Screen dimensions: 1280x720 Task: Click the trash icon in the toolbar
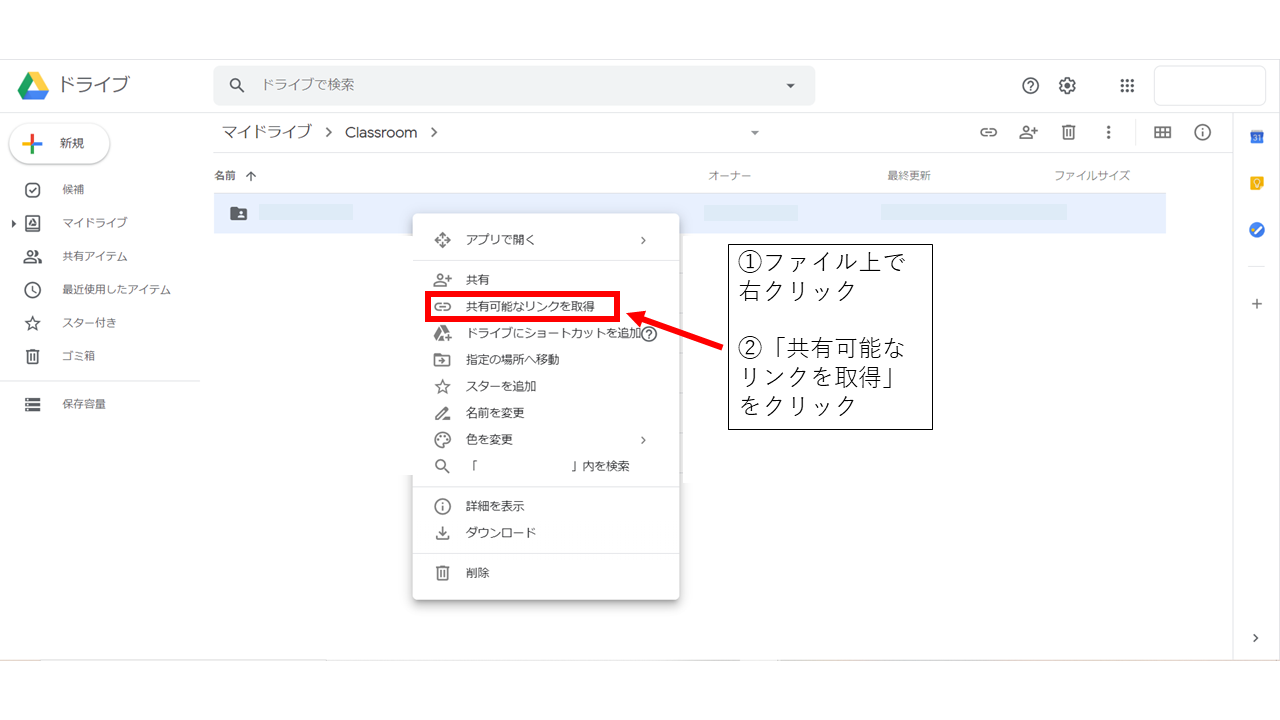point(1068,132)
